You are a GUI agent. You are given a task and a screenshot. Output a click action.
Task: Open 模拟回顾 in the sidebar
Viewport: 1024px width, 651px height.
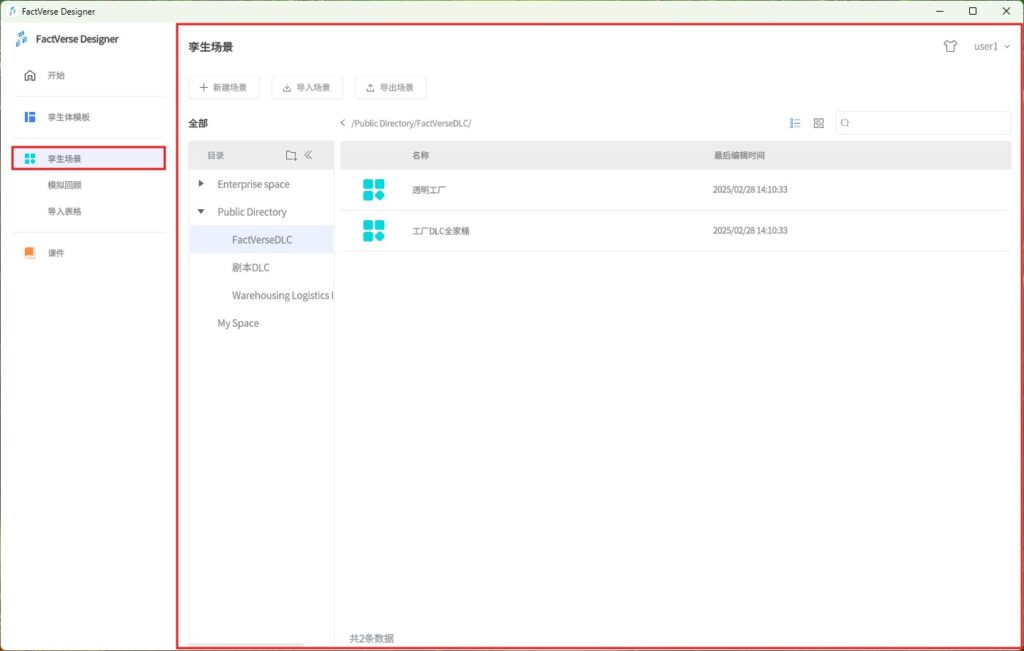tap(65, 185)
